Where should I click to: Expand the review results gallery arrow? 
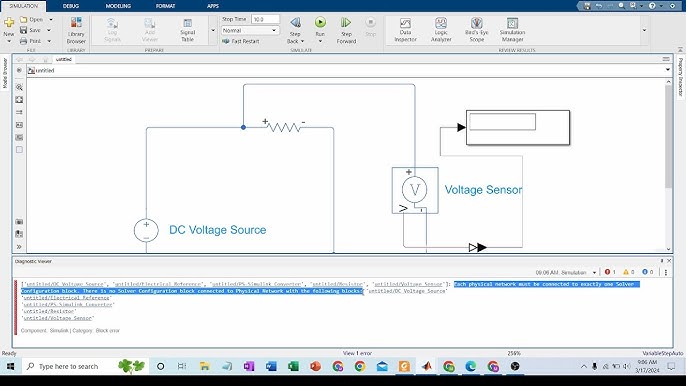pyautogui.click(x=644, y=30)
